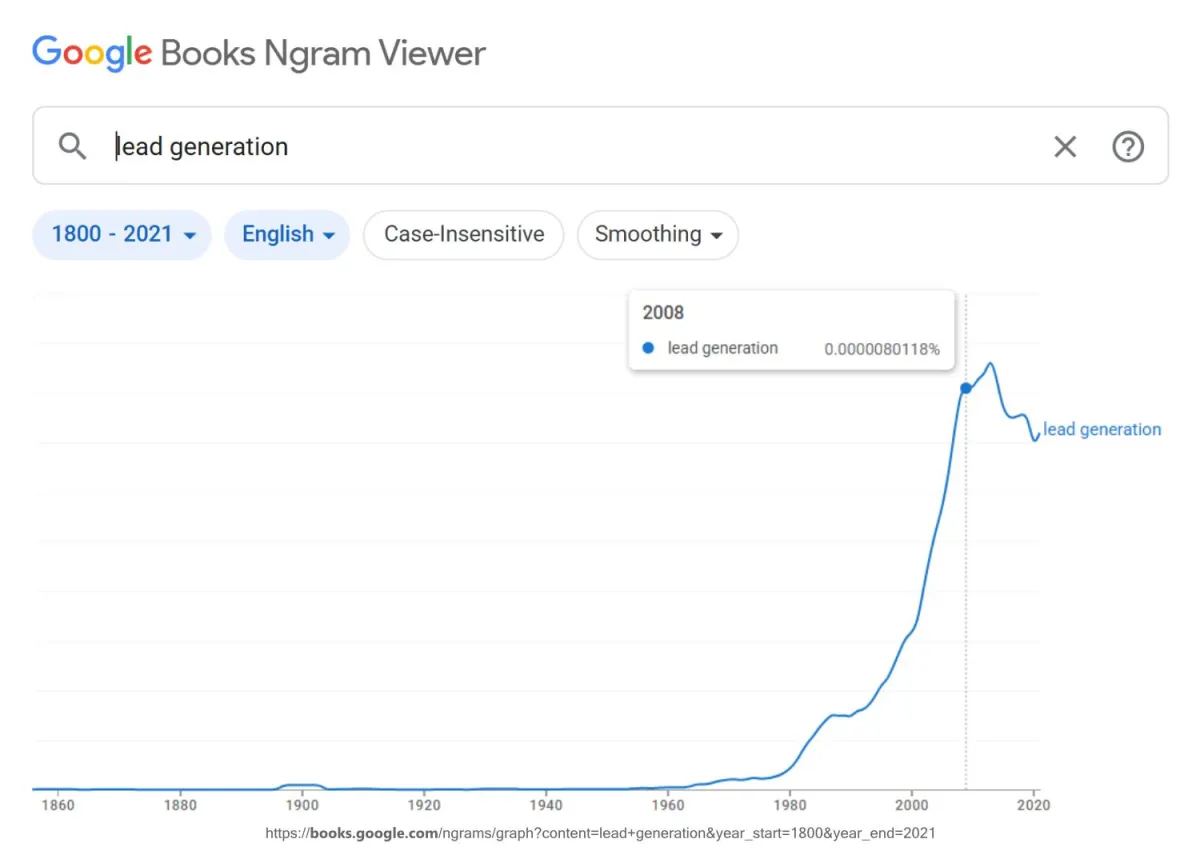Click the blue series dot in the tooltip
1200x851 pixels.
click(648, 348)
